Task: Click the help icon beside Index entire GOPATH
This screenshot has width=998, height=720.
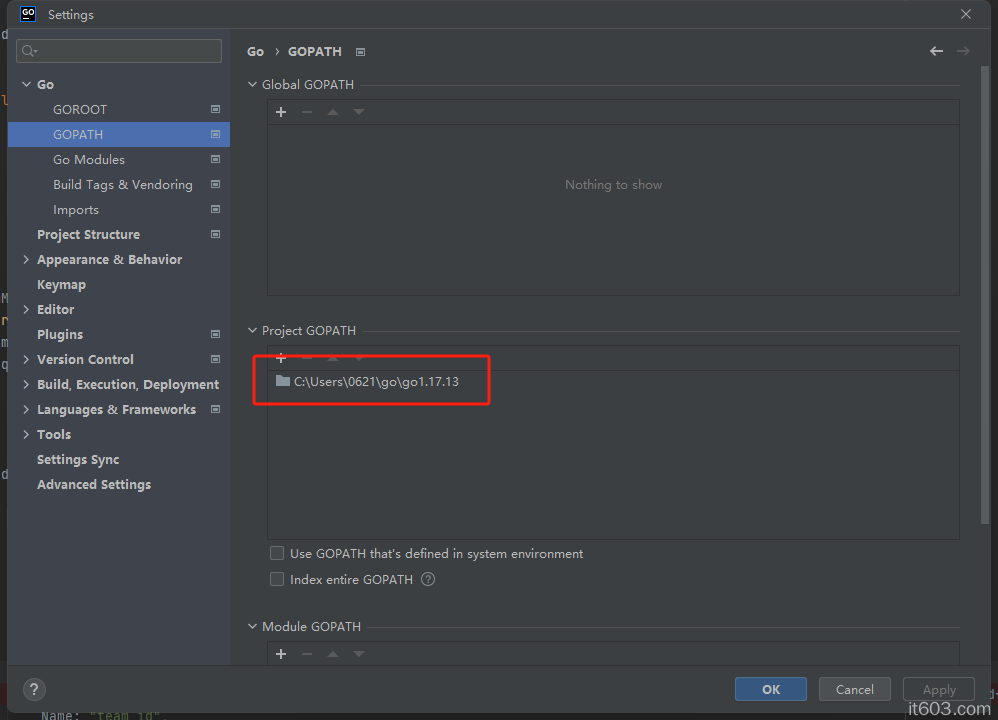Action: [428, 579]
